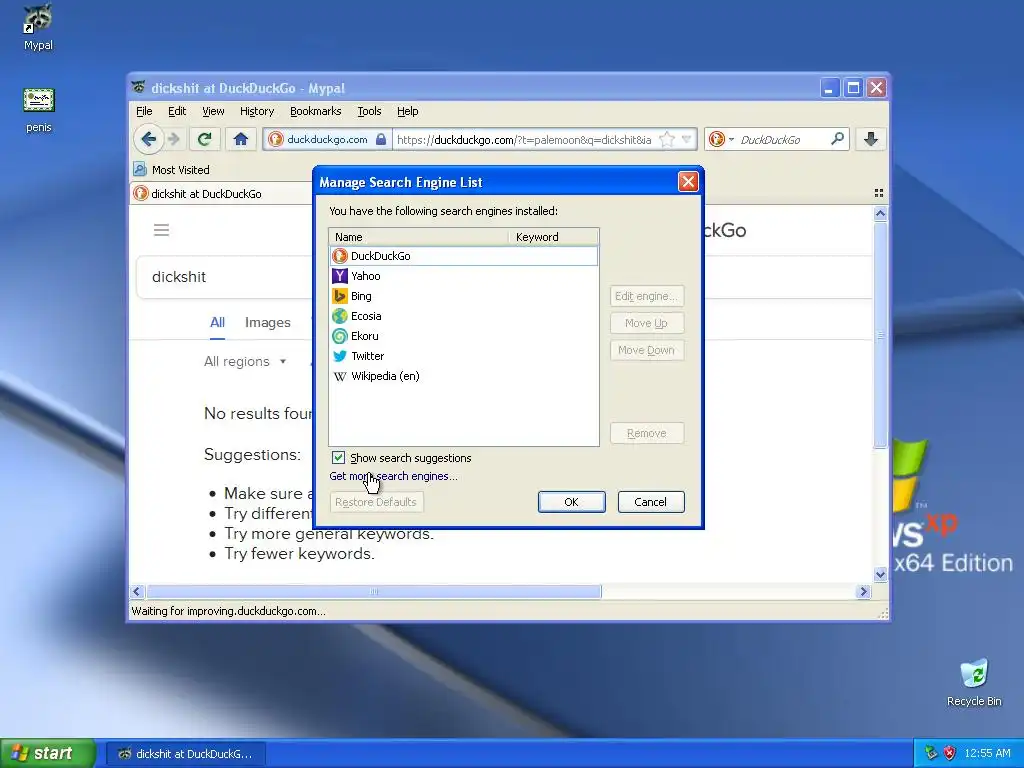This screenshot has height=768, width=1024.
Task: Open the History menu
Action: point(257,111)
